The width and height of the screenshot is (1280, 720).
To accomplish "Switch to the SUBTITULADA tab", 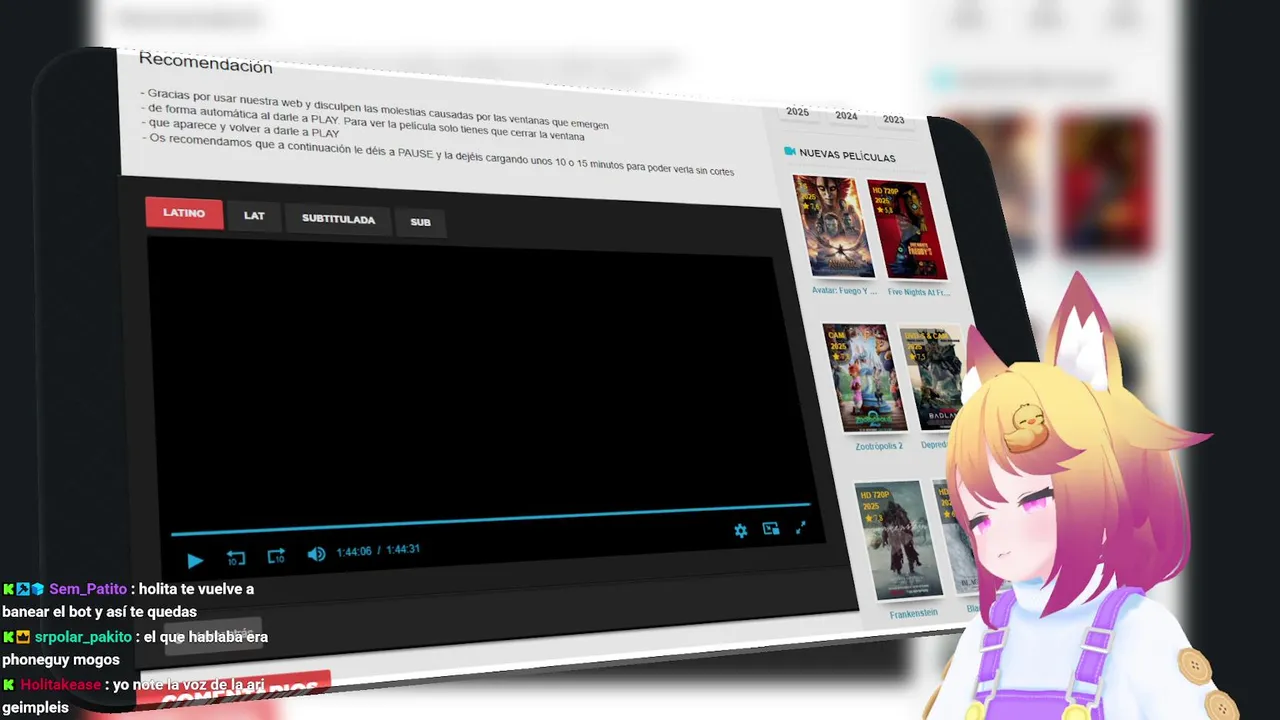I will pos(338,219).
